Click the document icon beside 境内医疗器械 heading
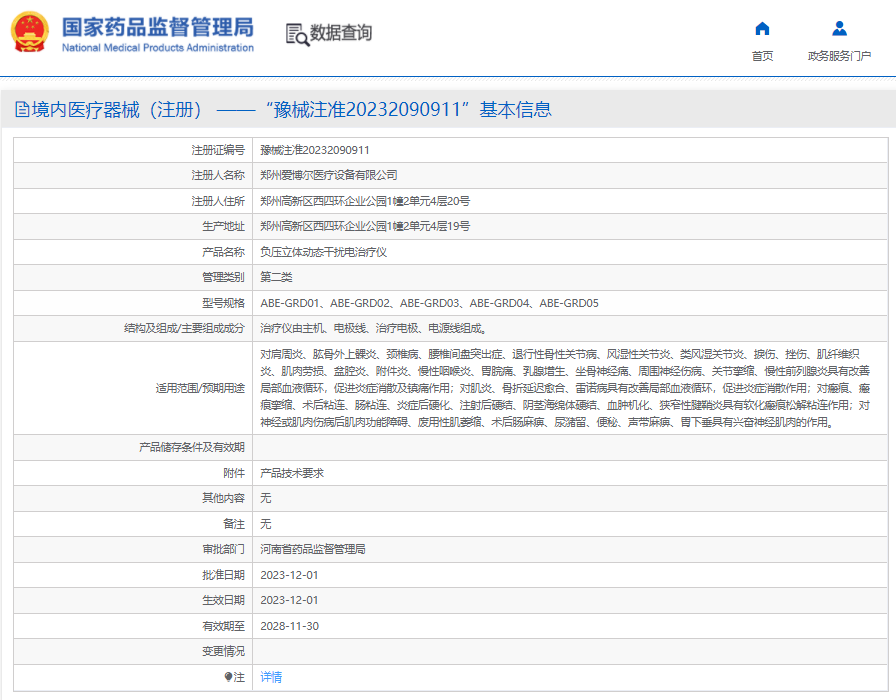 pyautogui.click(x=22, y=110)
